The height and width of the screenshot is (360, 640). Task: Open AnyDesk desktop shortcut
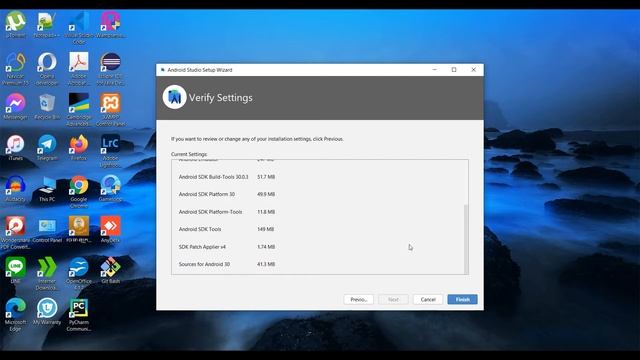point(111,229)
